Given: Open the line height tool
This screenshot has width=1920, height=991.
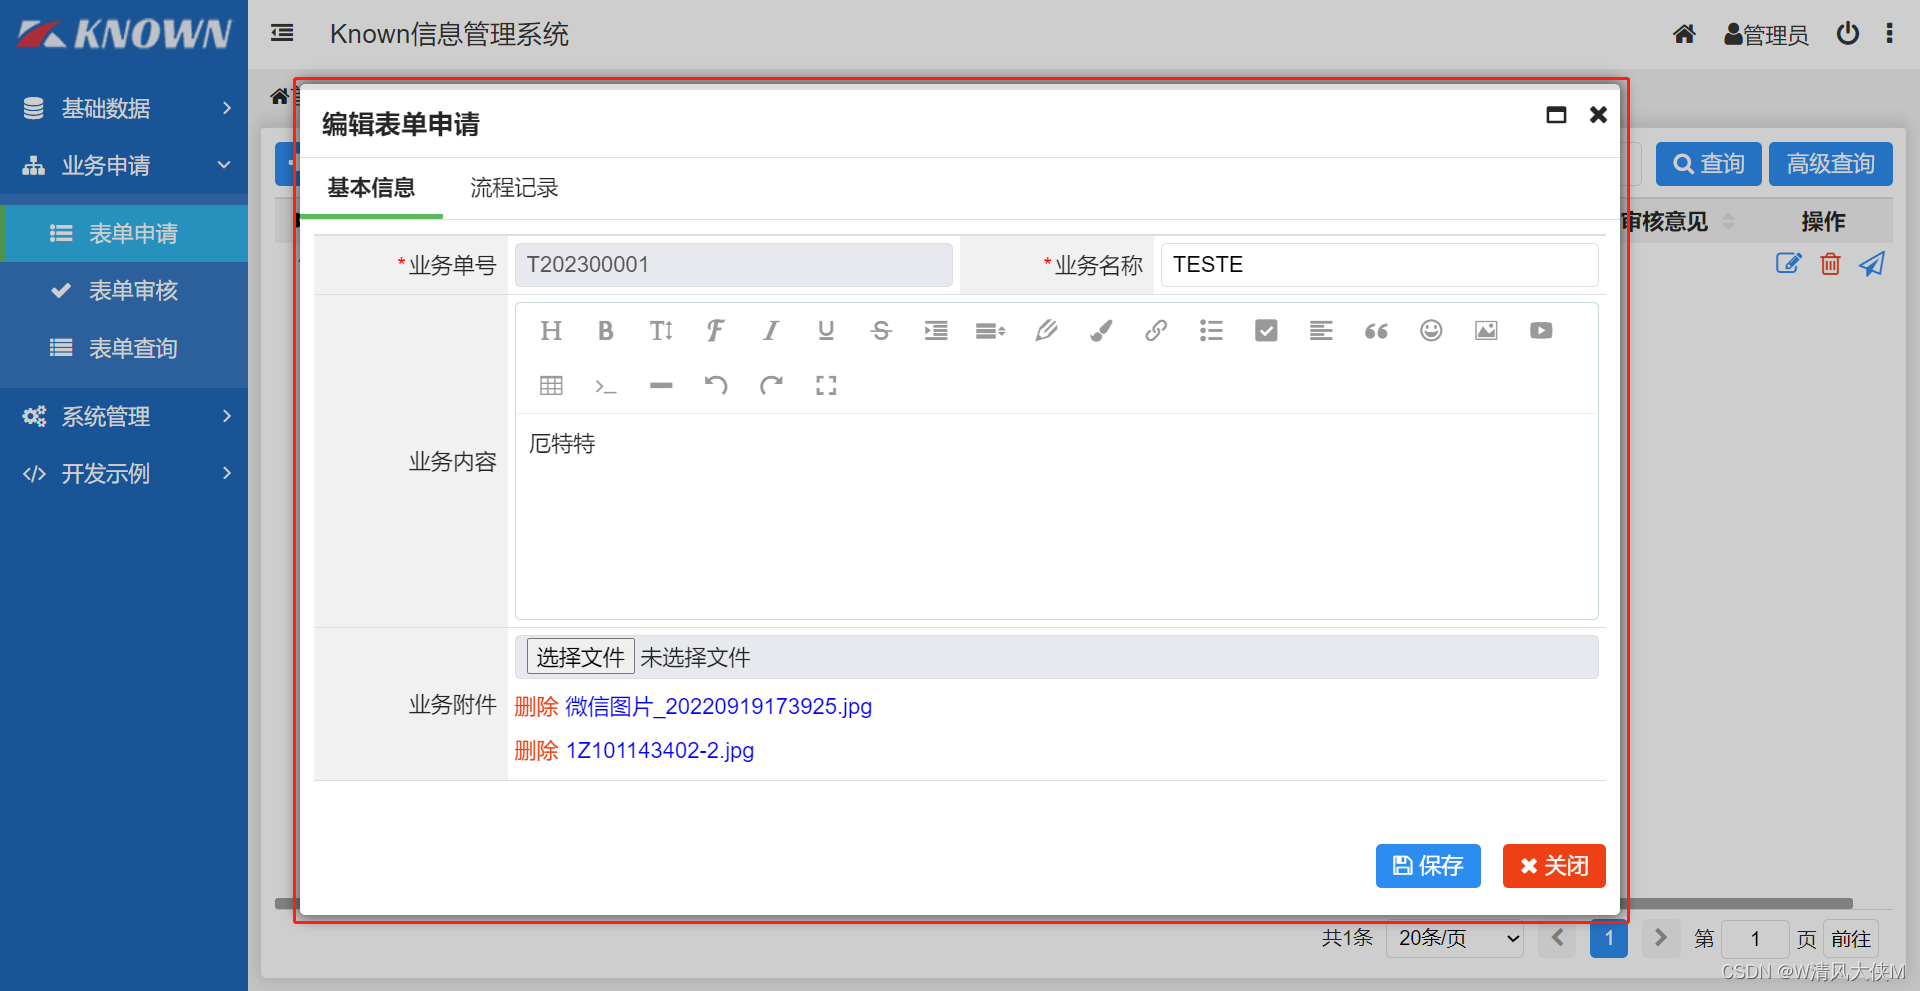Looking at the screenshot, I should pos(991,331).
